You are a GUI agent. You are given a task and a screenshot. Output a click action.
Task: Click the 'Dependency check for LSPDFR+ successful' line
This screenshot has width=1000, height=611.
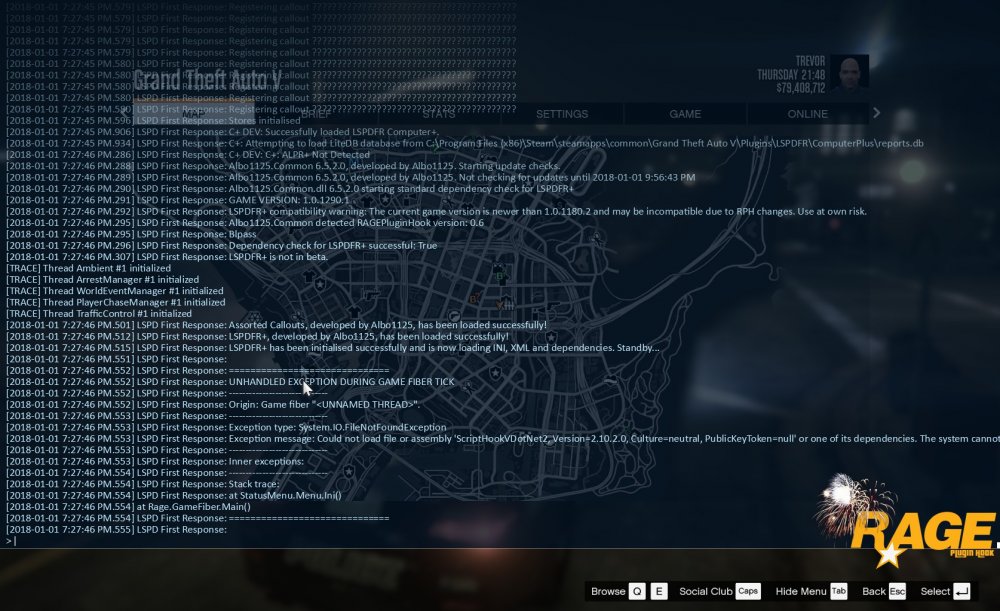[x=222, y=245]
